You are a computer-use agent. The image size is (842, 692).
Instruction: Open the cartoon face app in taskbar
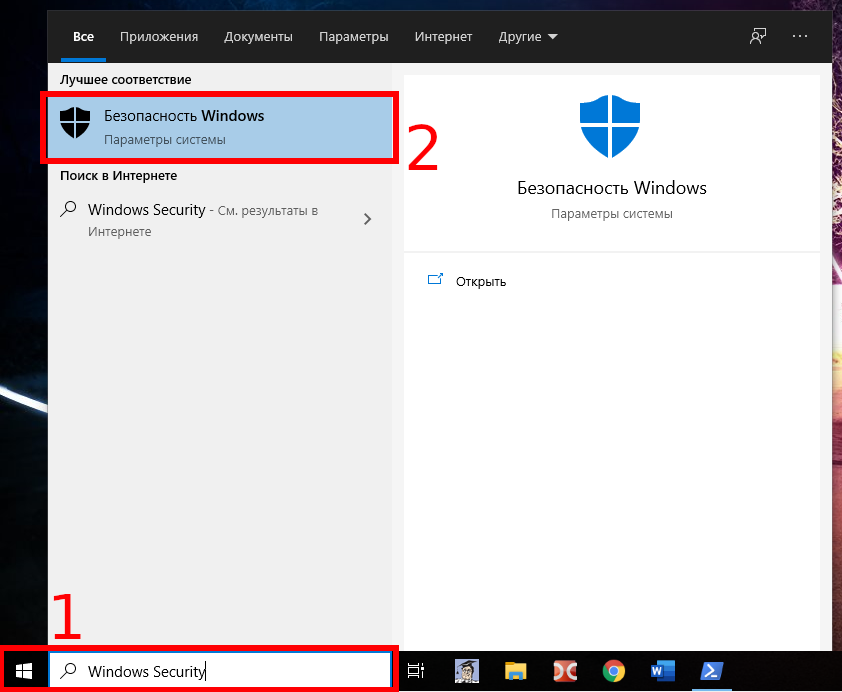point(467,671)
